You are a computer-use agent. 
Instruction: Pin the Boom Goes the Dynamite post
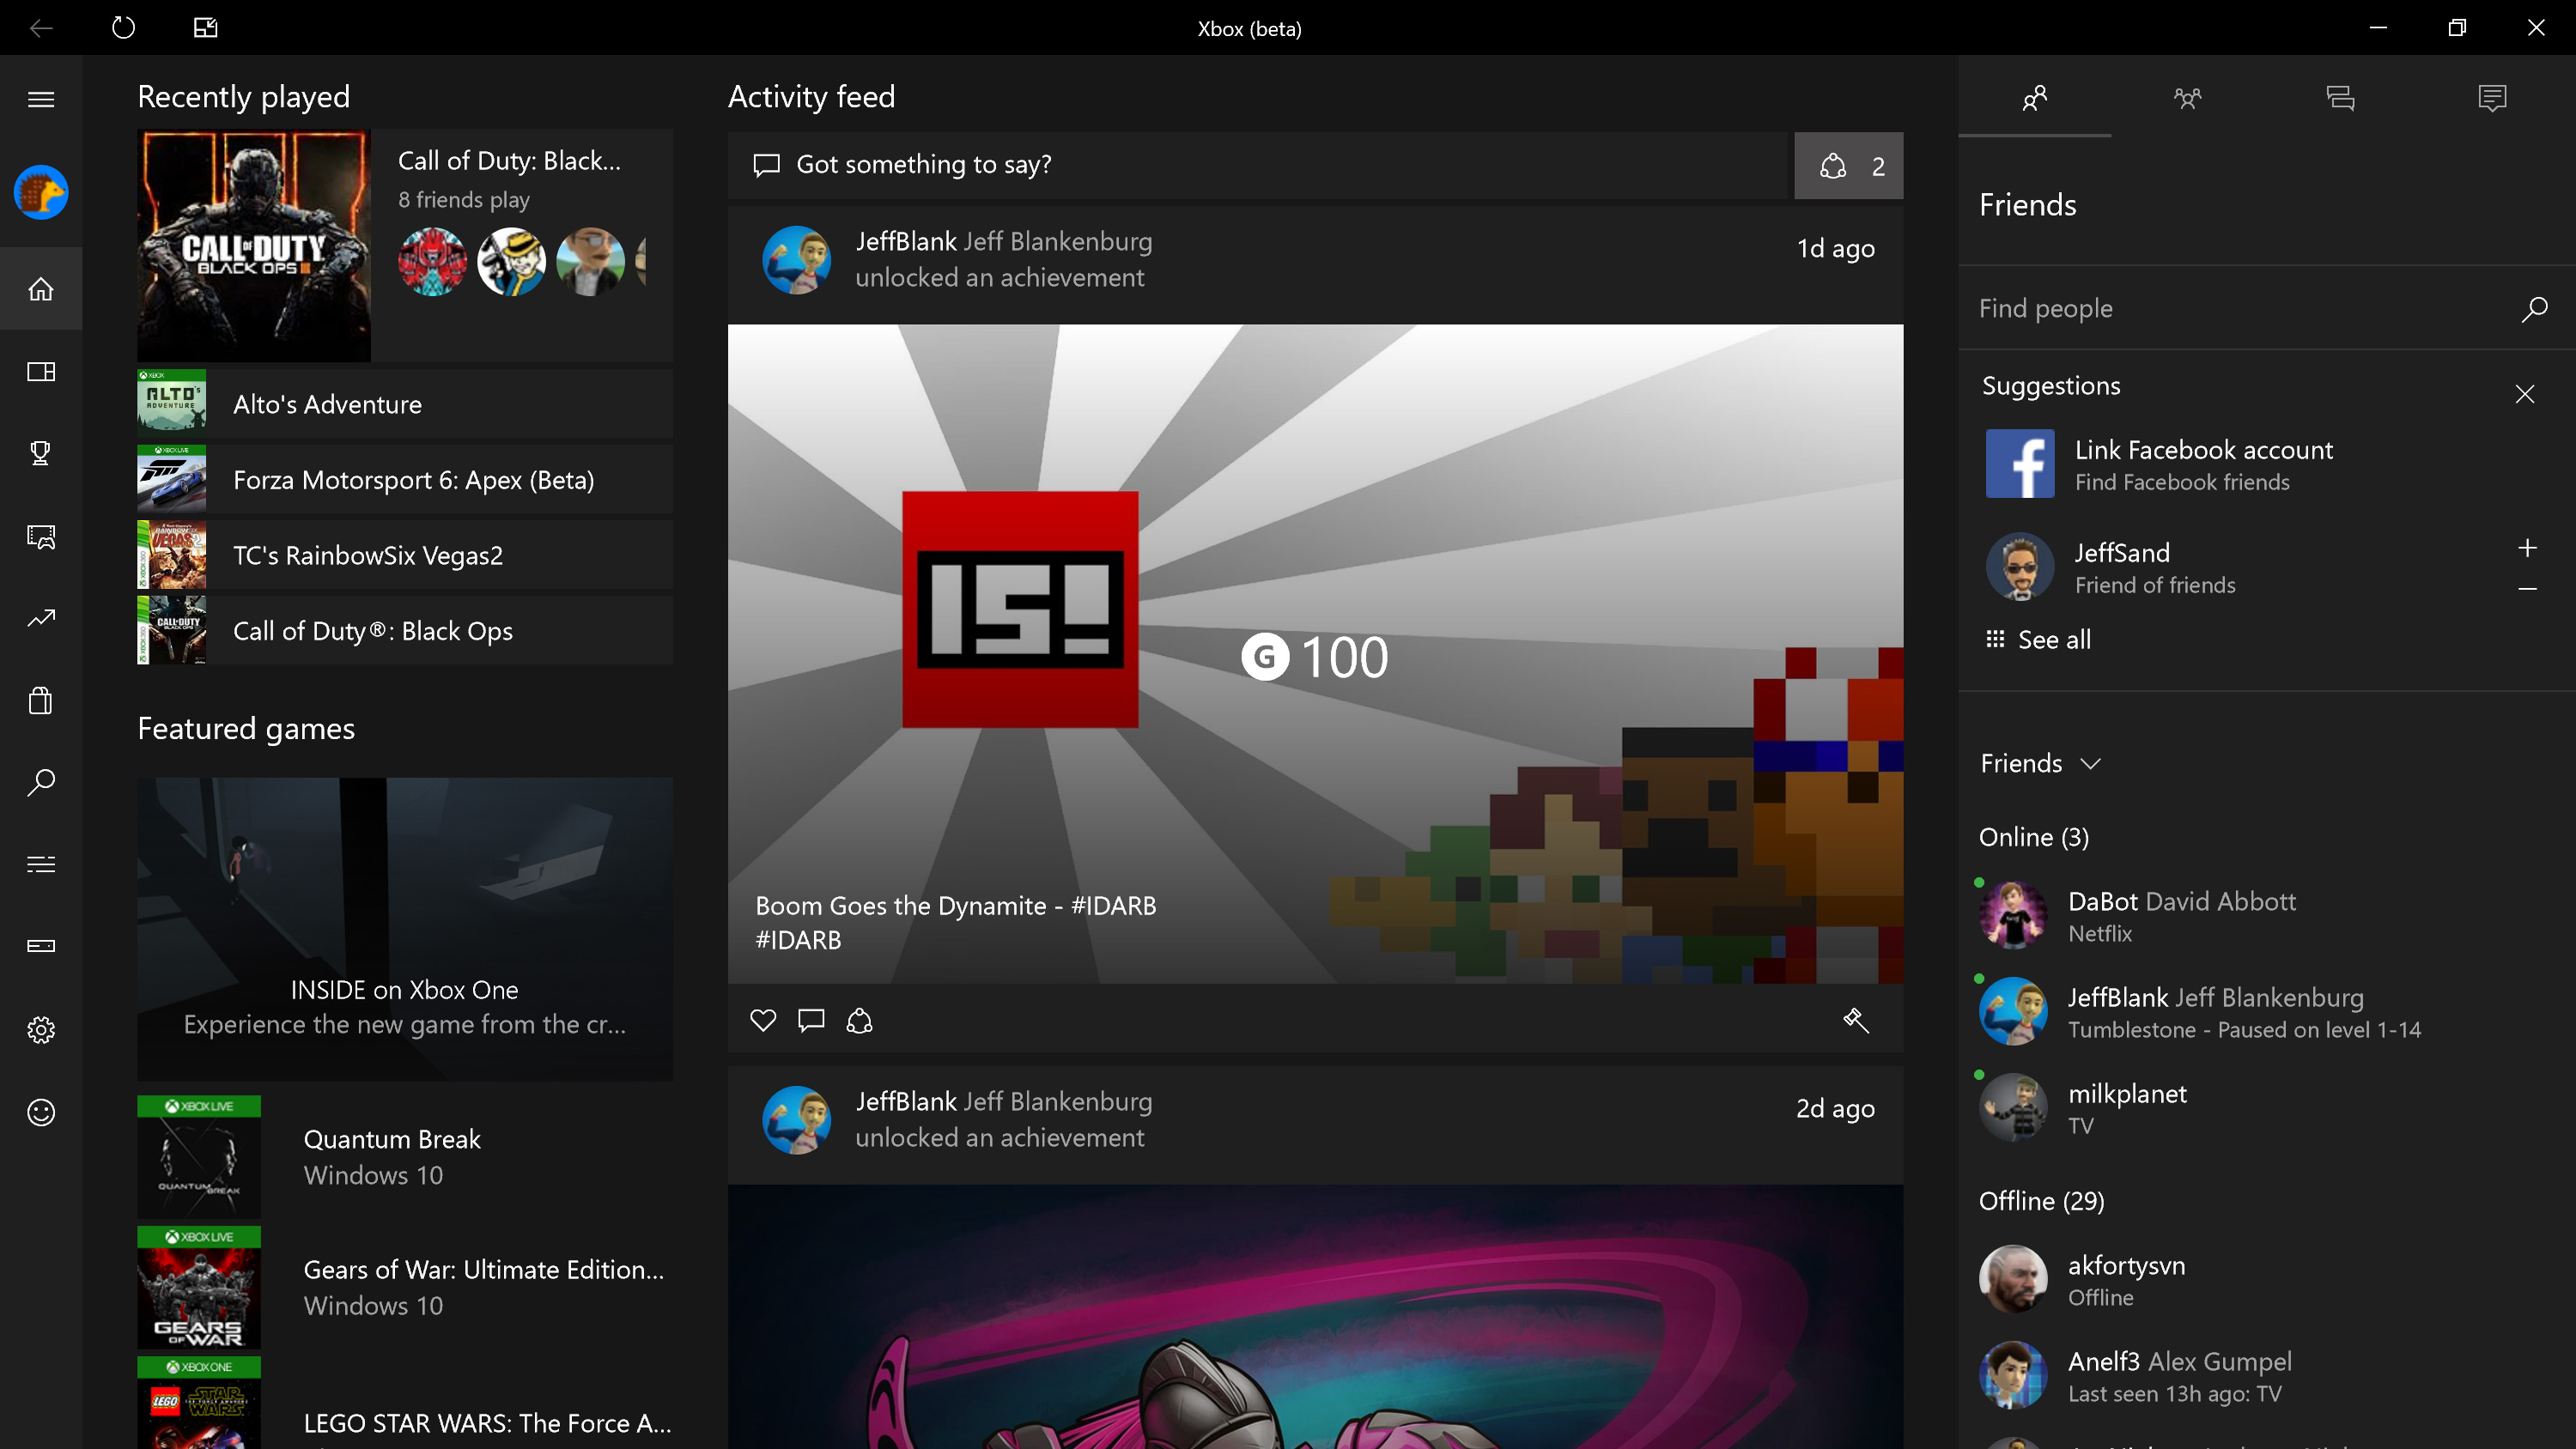pos(1856,1020)
